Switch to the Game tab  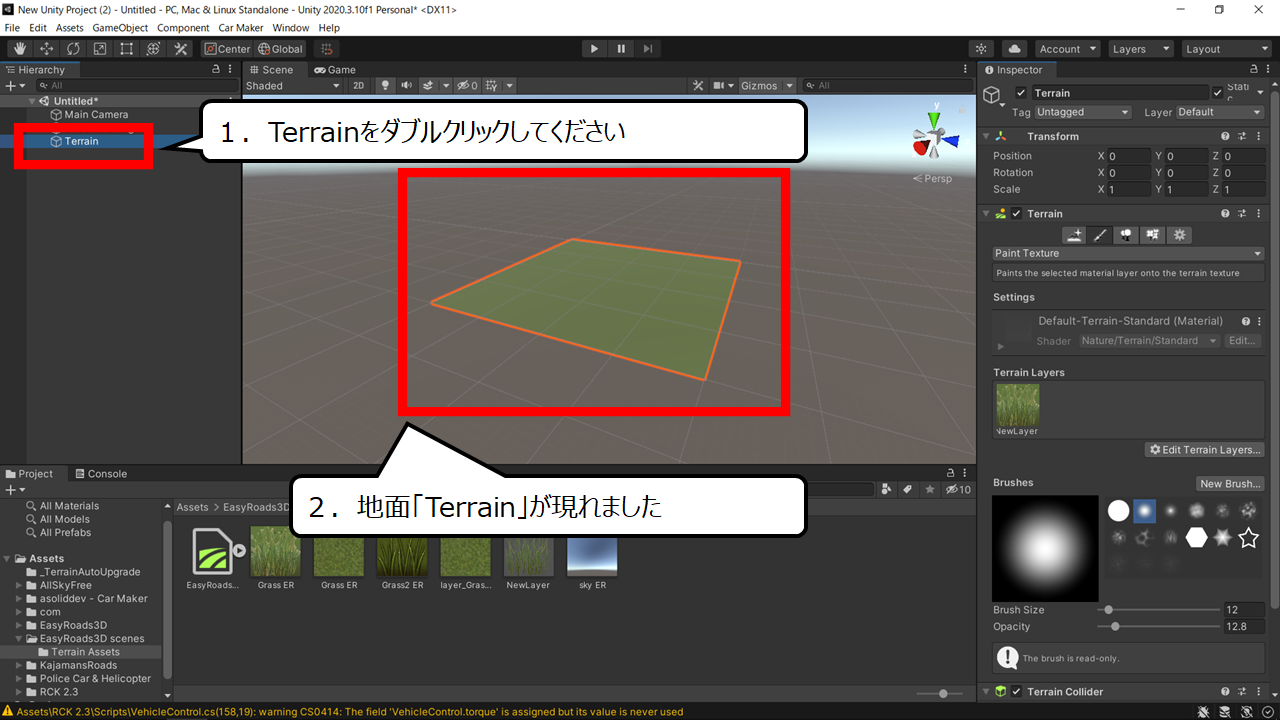[335, 70]
